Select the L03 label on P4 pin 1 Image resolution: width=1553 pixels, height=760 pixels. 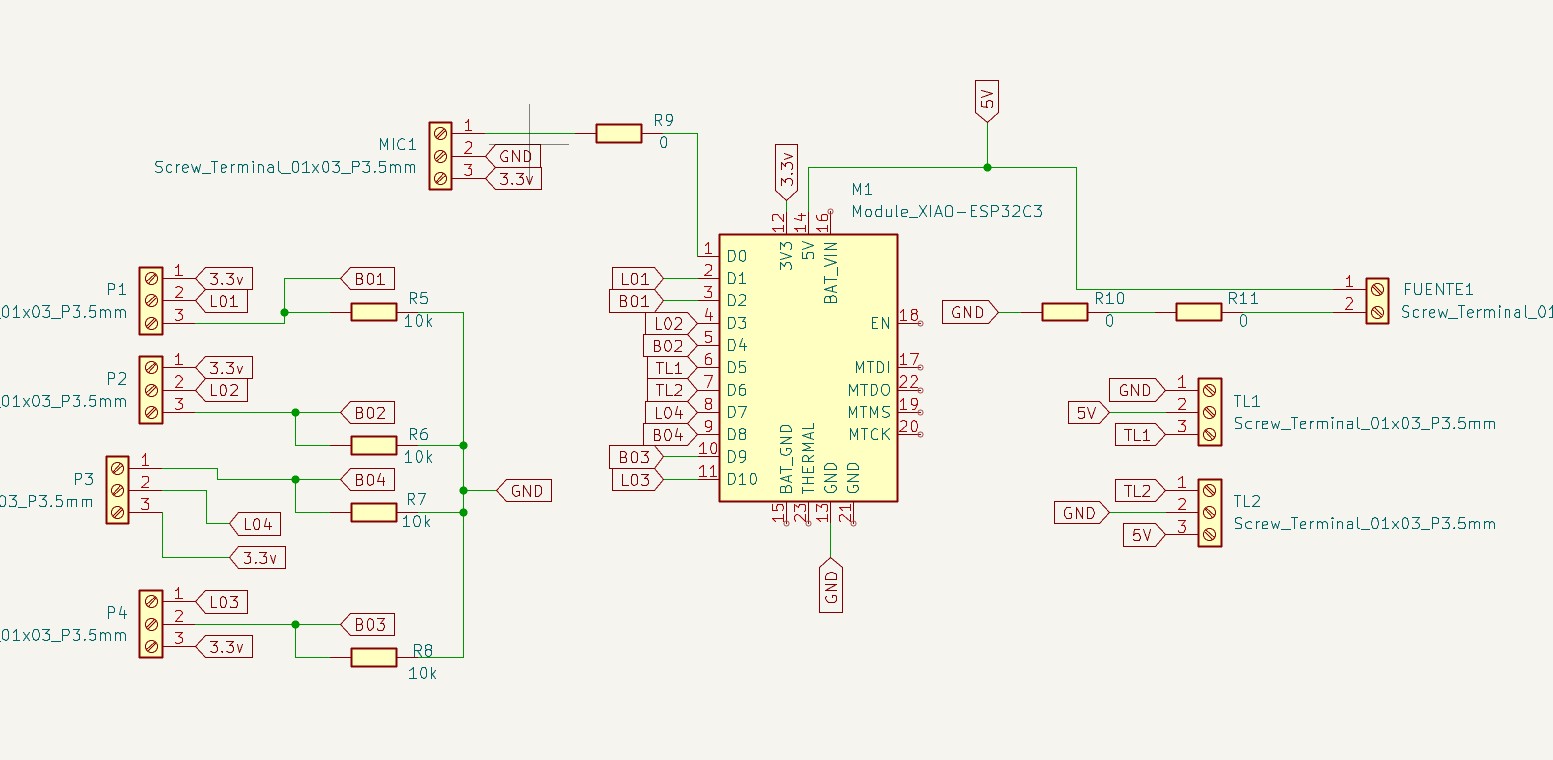(x=222, y=602)
